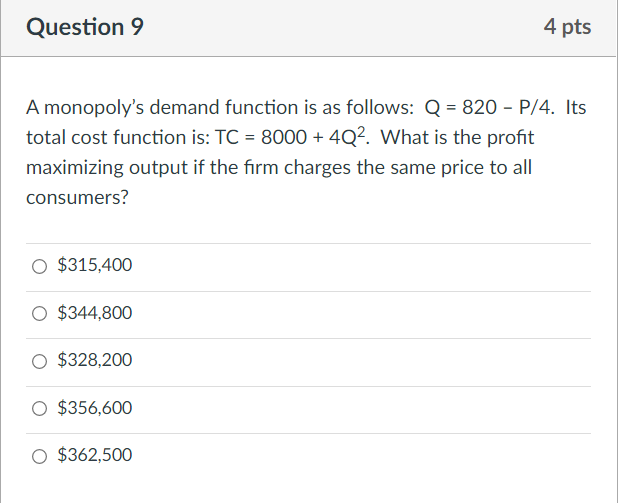622x503 pixels.
Task: Click the demand function "Q = 820 – P/4"
Action: tap(489, 108)
